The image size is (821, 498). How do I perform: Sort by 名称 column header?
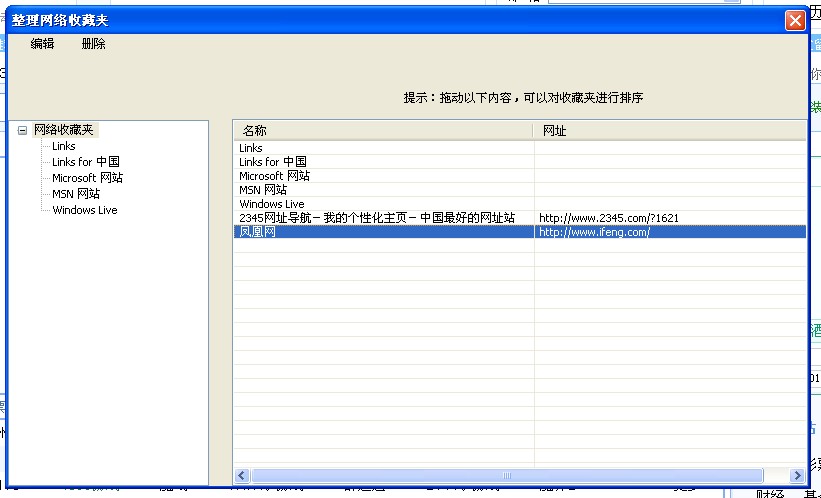coord(383,130)
